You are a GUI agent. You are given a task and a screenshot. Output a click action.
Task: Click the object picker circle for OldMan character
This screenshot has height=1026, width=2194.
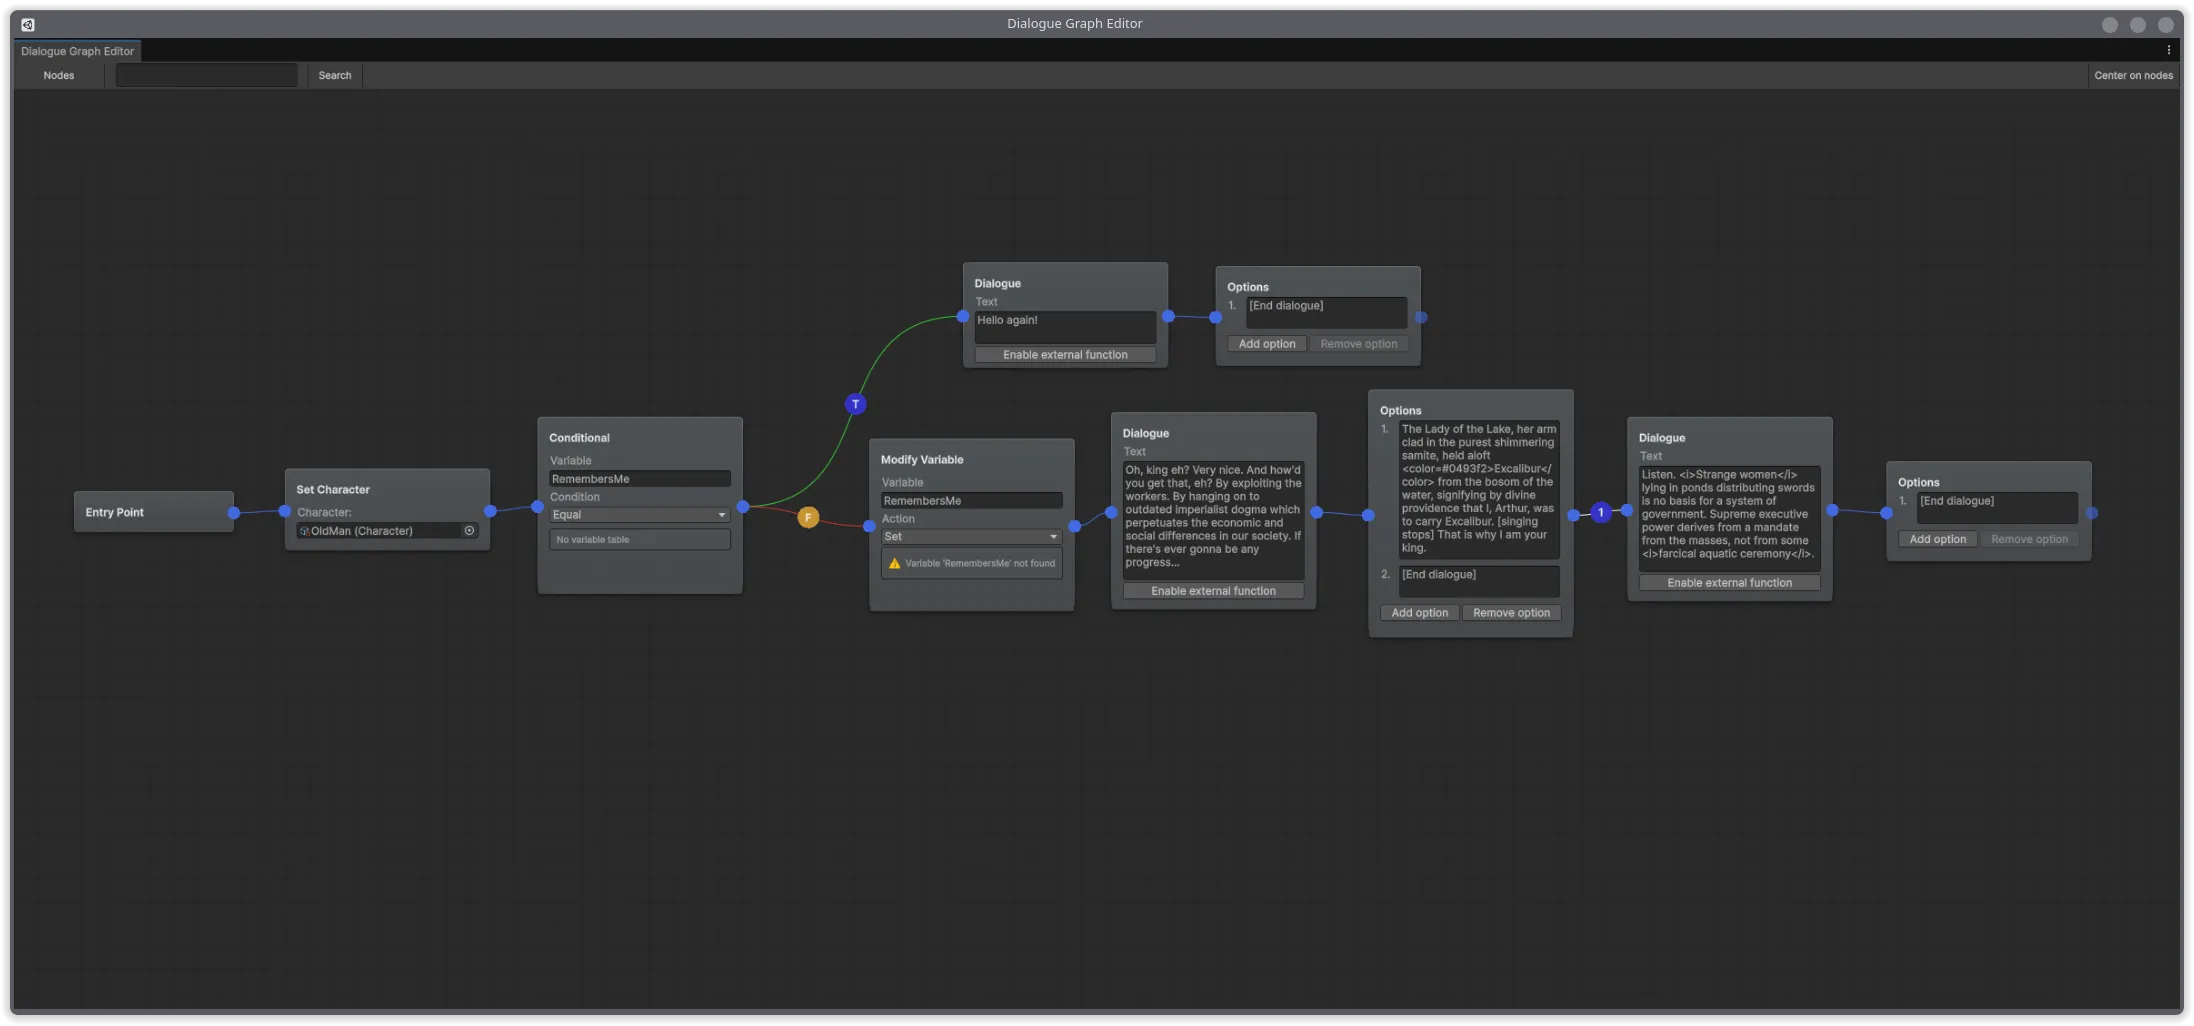[x=469, y=531]
